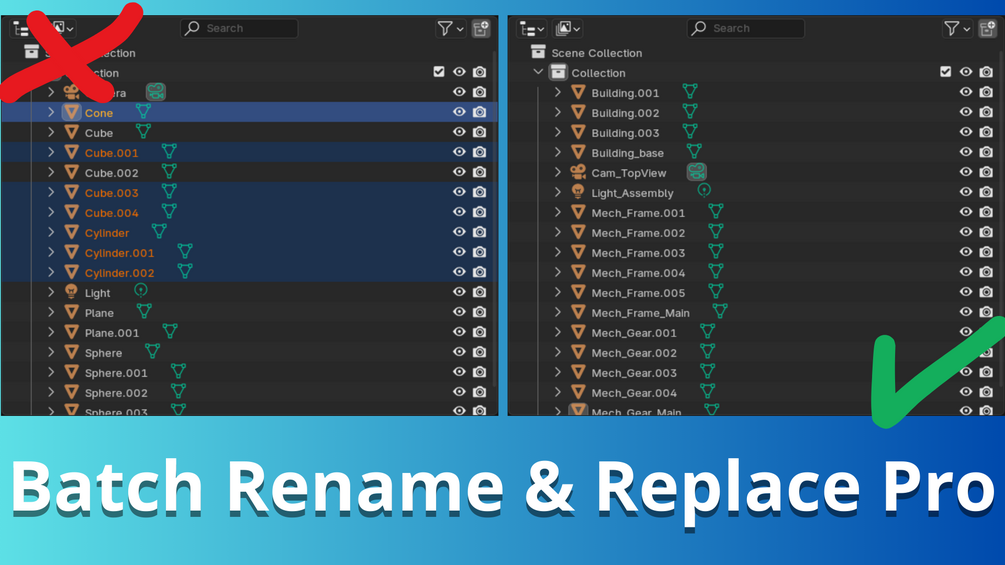The width and height of the screenshot is (1005, 565).
Task: Expand the Cube.002 tree row
Action: (51, 172)
